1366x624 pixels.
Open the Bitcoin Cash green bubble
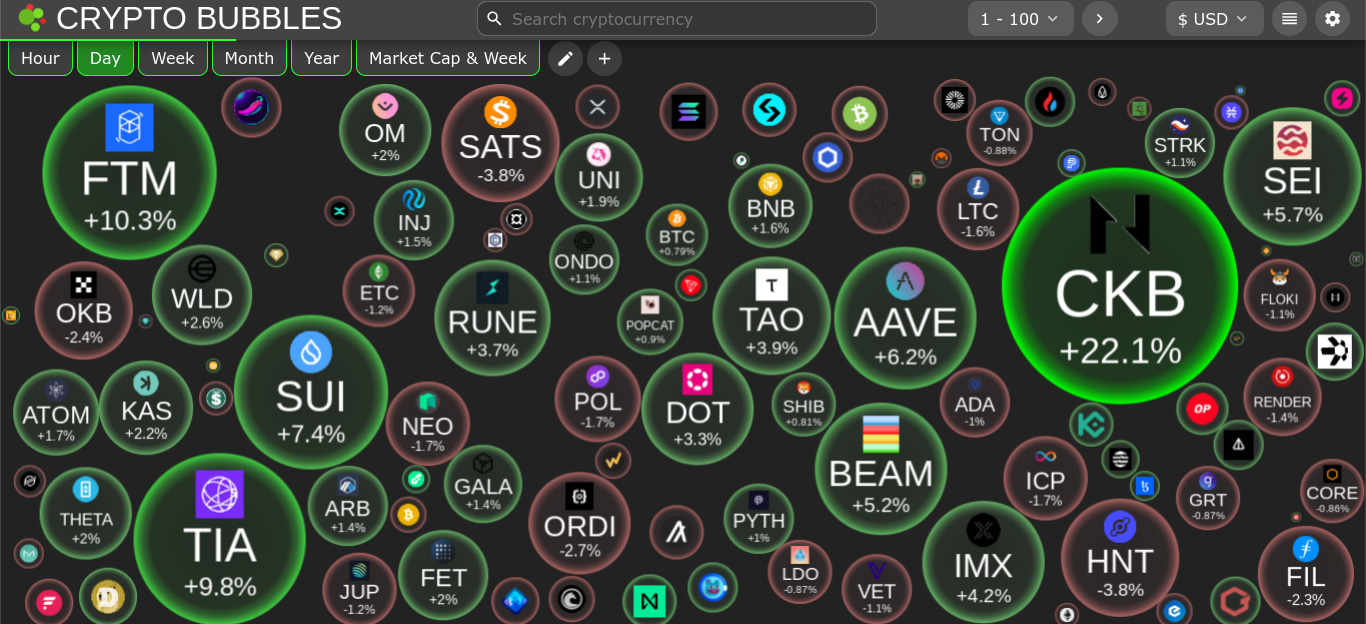click(x=859, y=114)
